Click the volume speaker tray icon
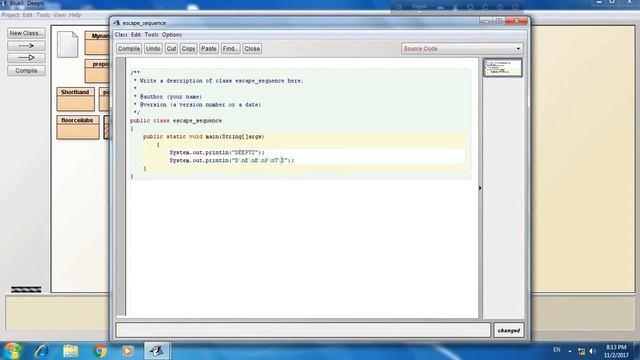 (x=593, y=351)
